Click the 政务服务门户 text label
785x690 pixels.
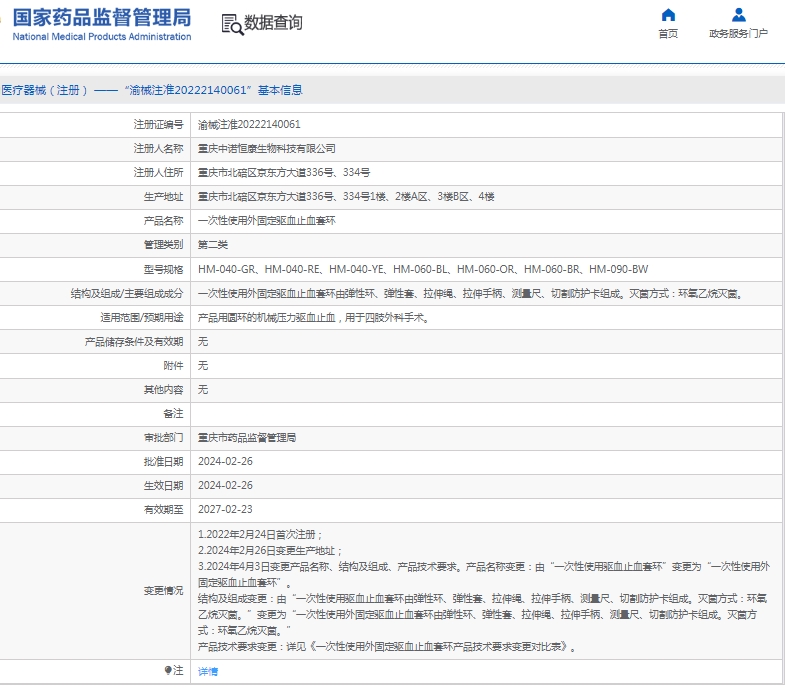[738, 34]
